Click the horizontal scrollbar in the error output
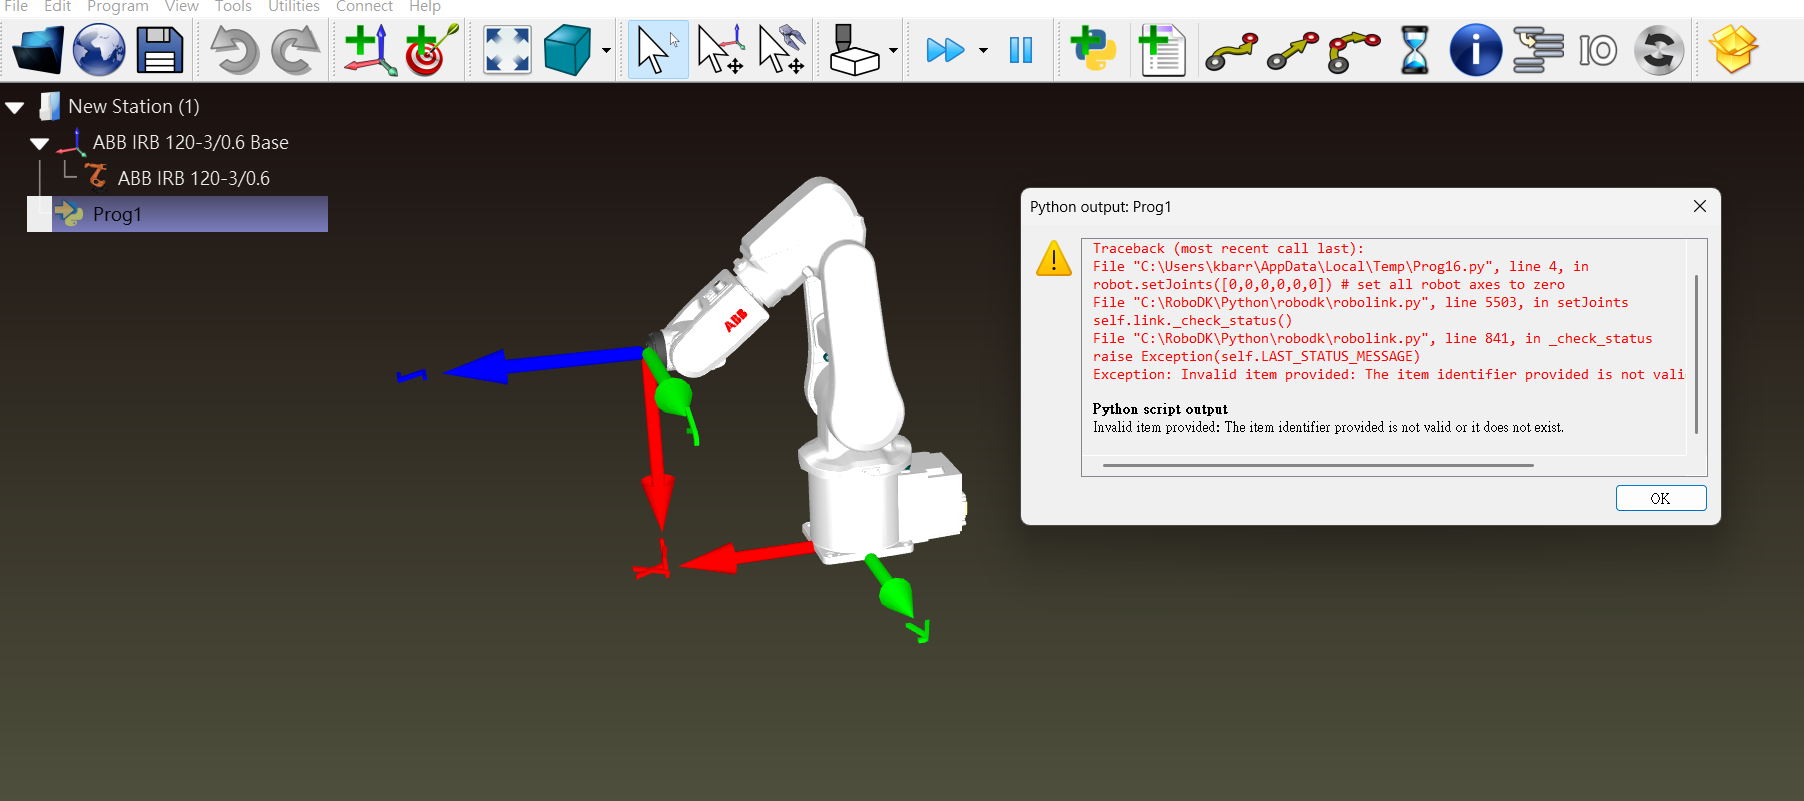This screenshot has height=801, width=1804. point(1317,465)
